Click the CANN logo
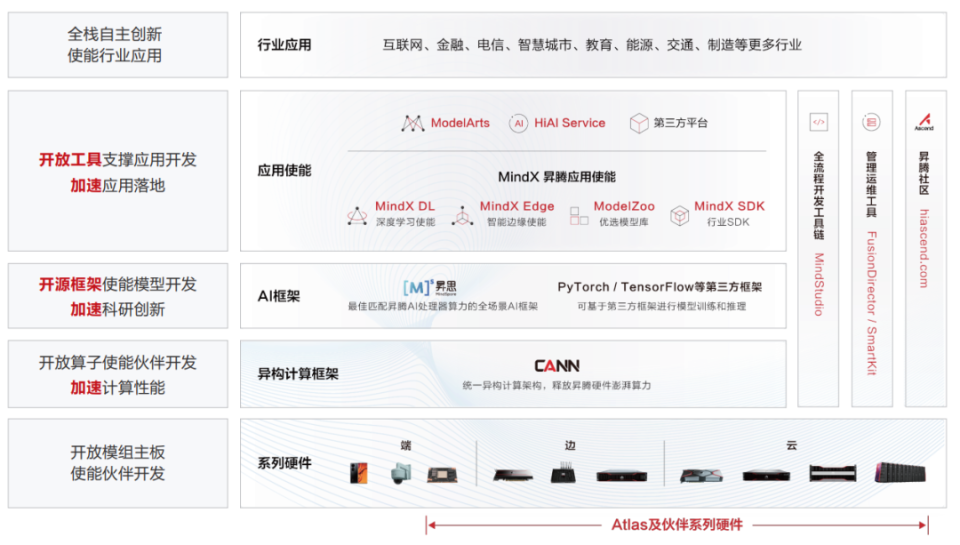 pyautogui.click(x=557, y=366)
